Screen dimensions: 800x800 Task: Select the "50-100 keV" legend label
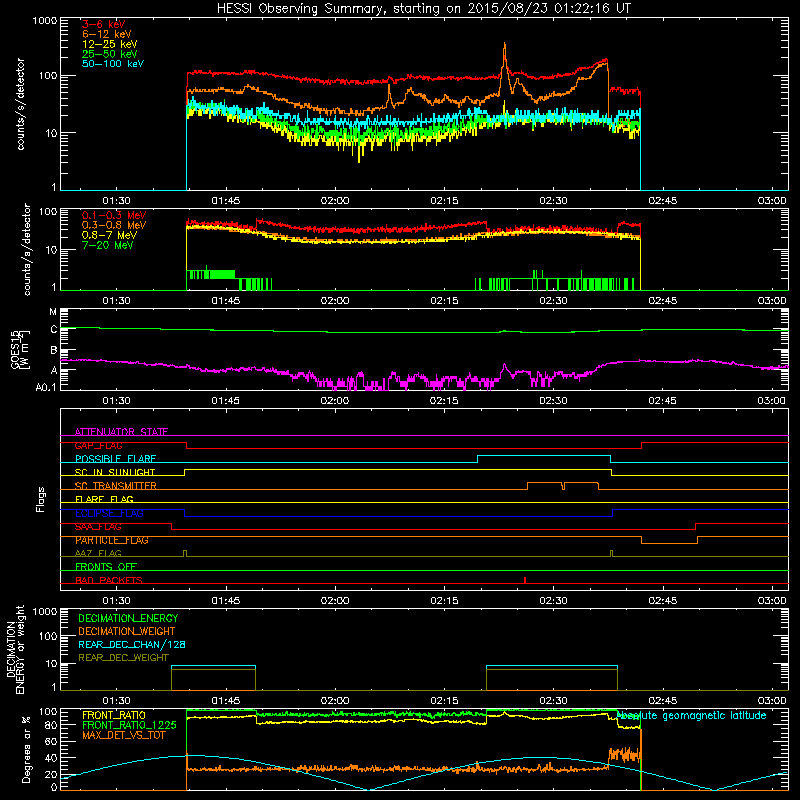(112, 64)
